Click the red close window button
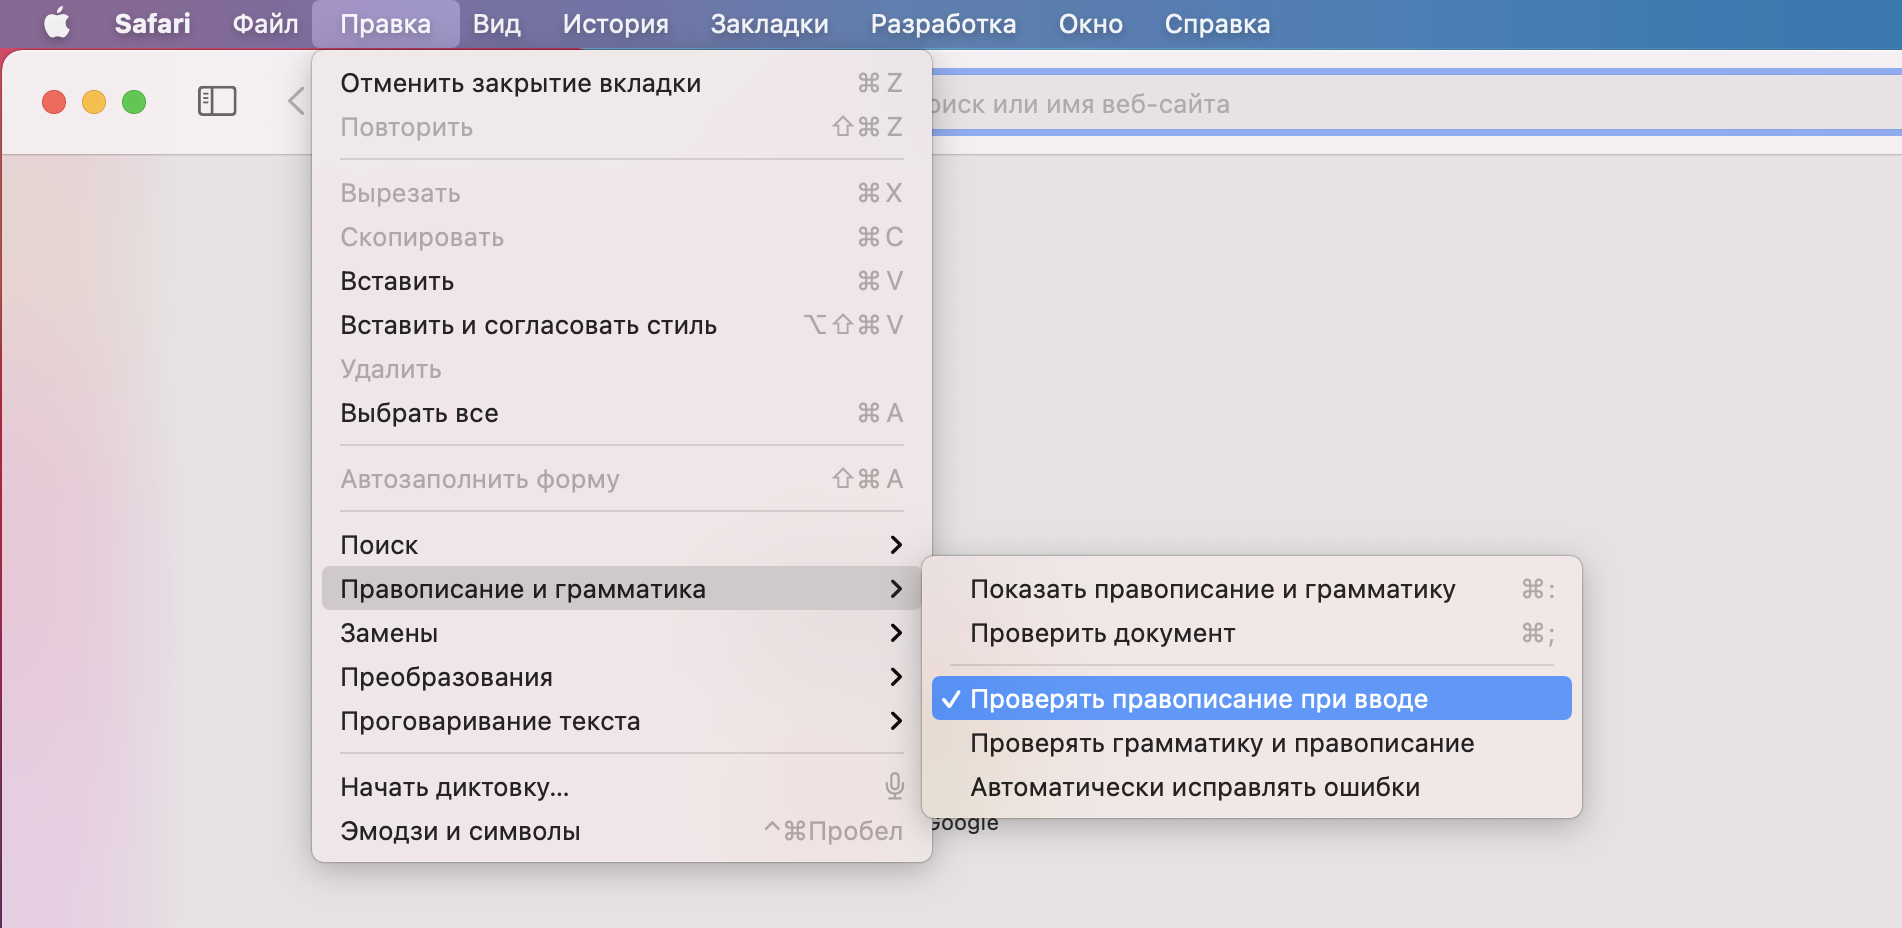The width and height of the screenshot is (1902, 928). (54, 102)
